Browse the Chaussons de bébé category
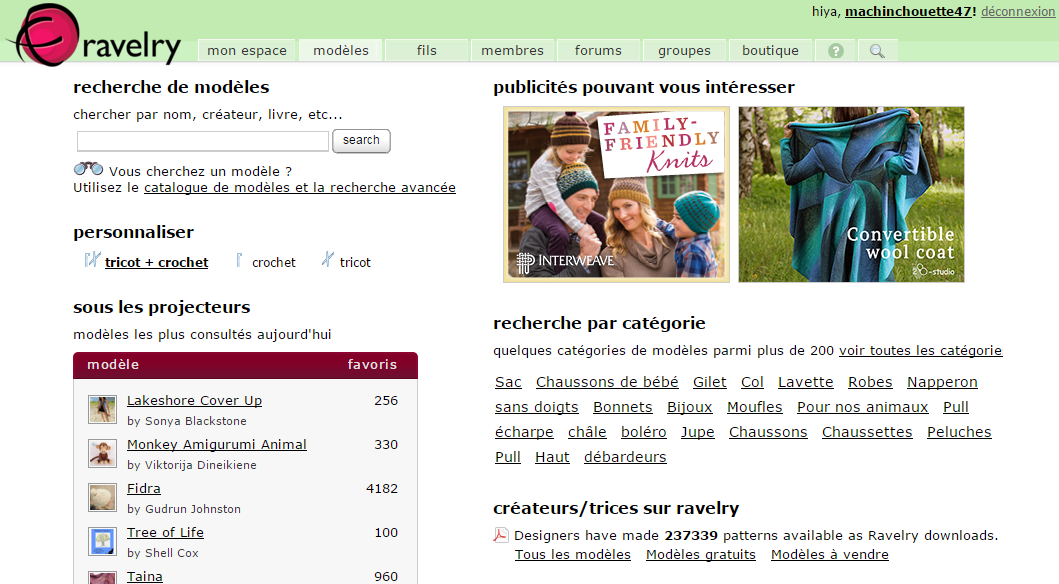The image size is (1059, 584). (x=607, y=382)
